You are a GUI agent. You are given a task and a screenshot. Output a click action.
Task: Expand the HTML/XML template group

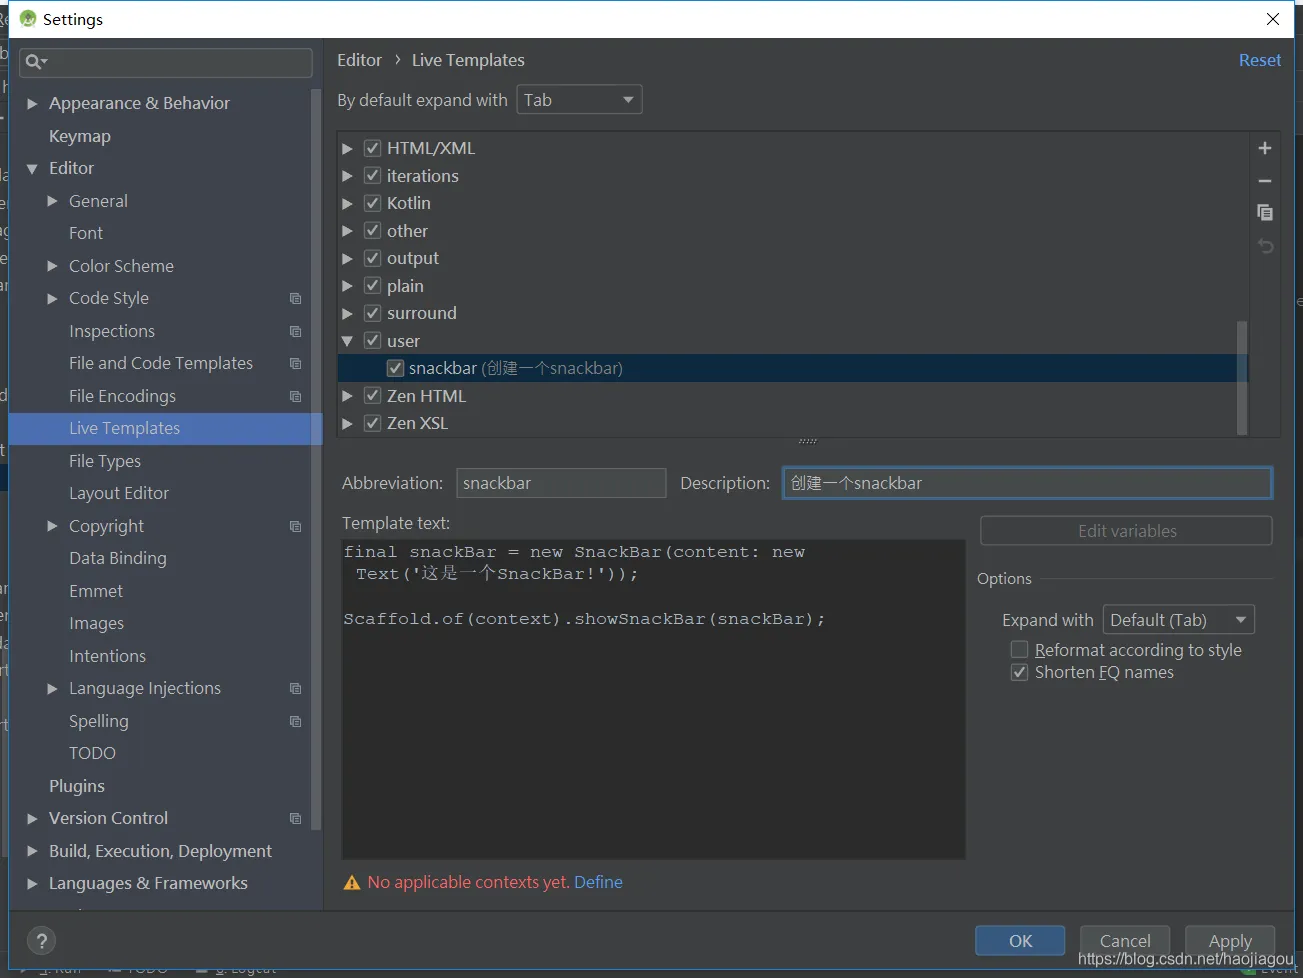[347, 148]
